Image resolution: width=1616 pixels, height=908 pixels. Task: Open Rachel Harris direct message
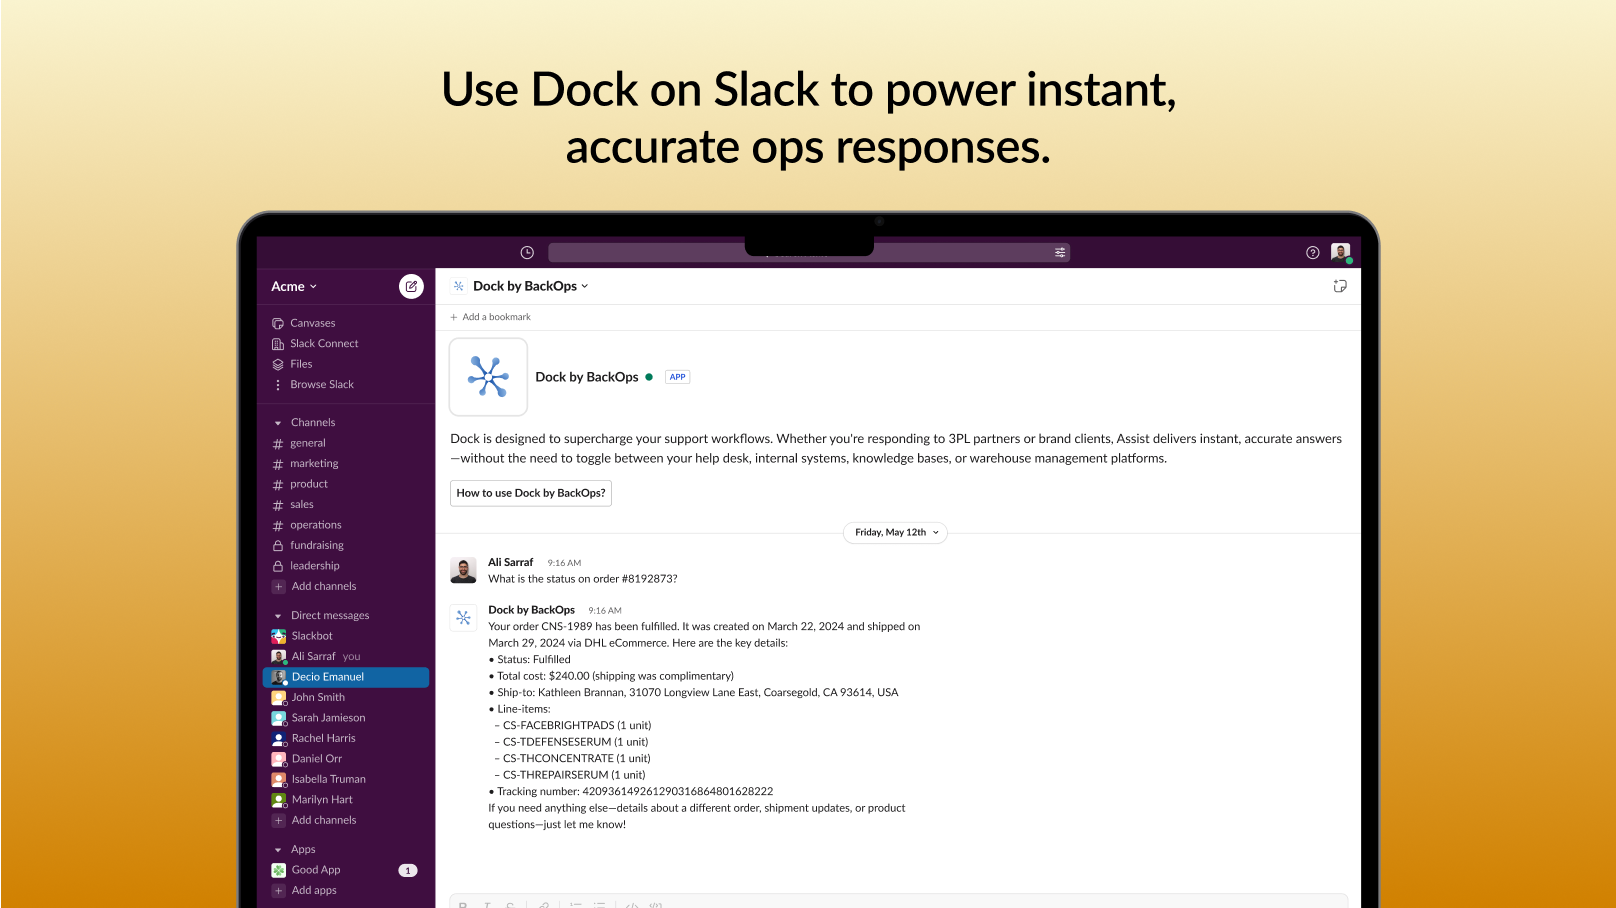pos(323,739)
